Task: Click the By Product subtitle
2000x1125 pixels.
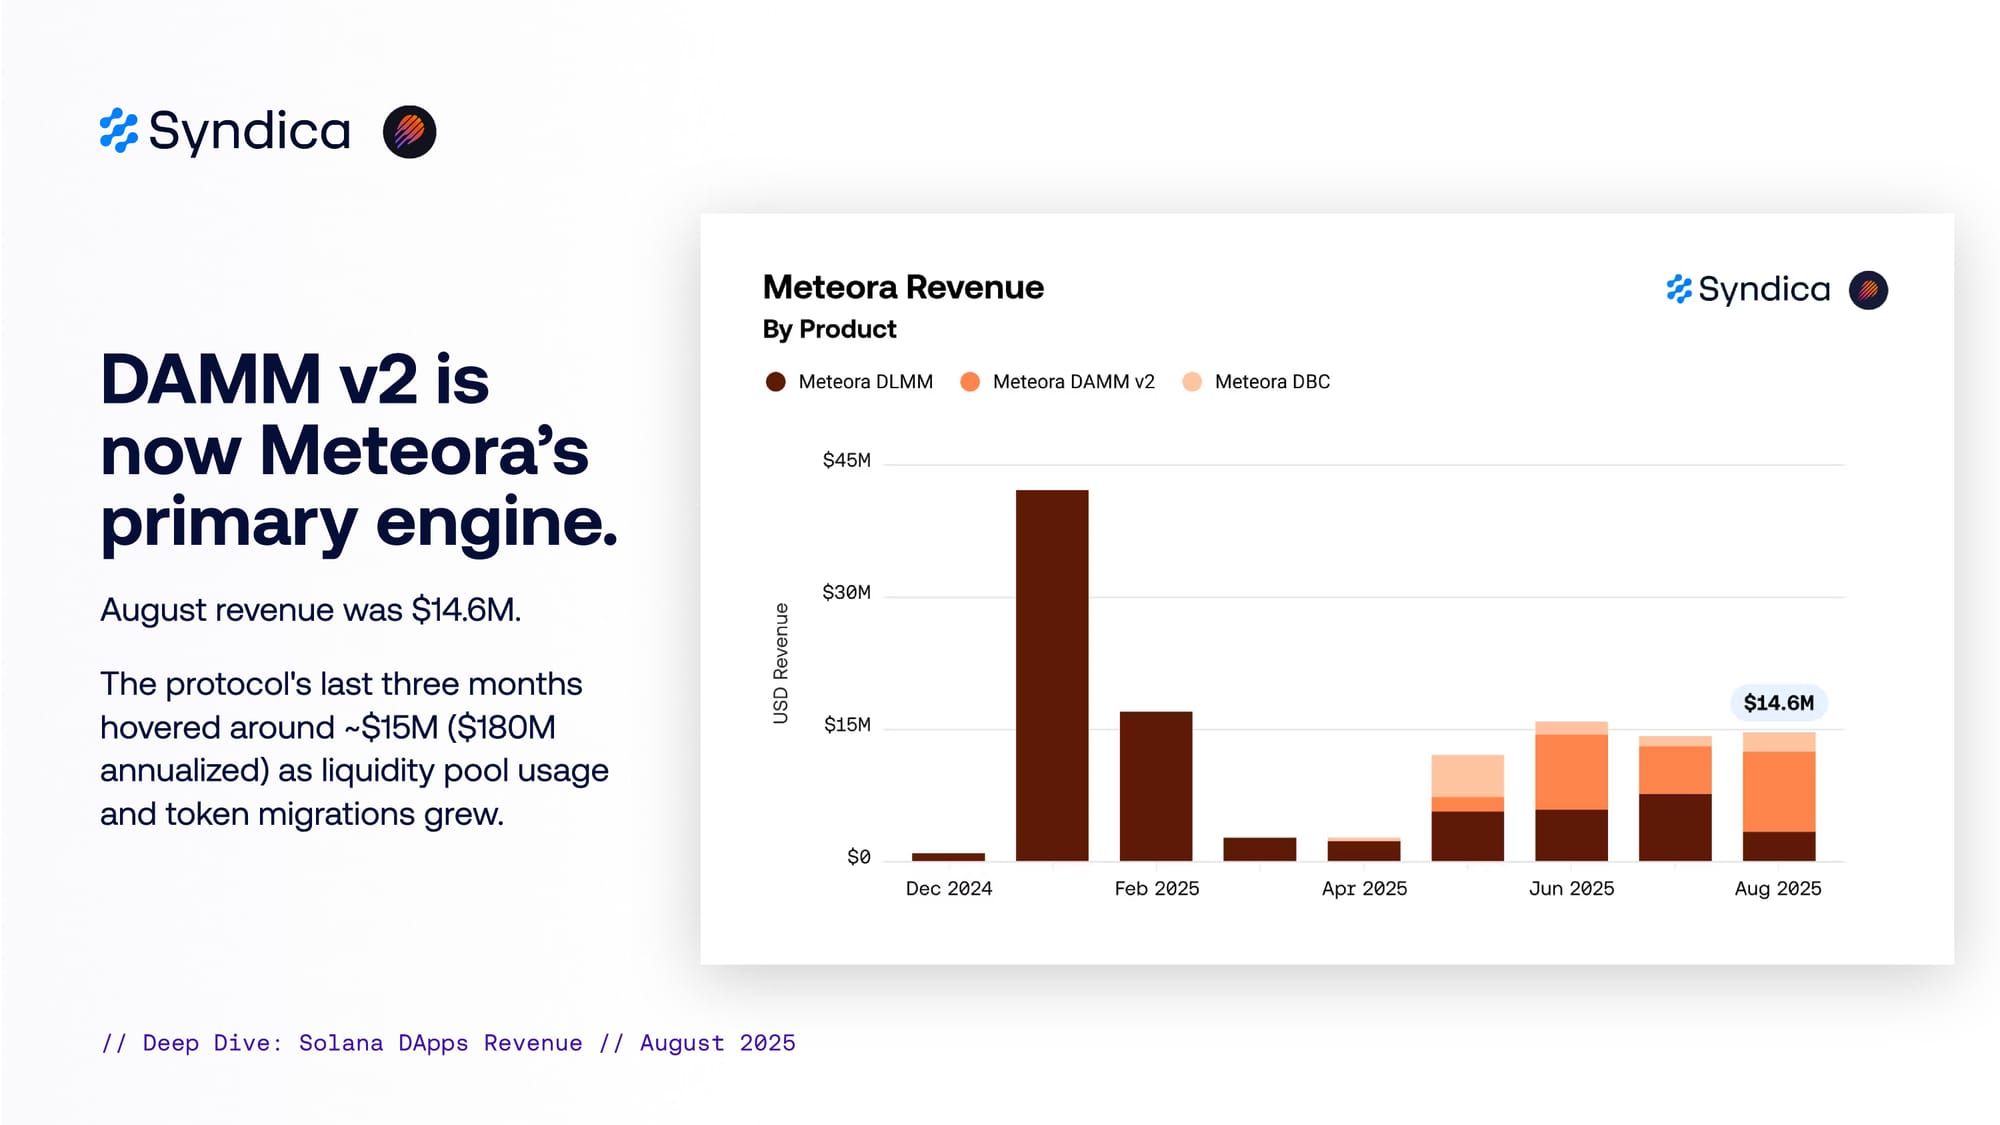Action: pyautogui.click(x=829, y=329)
